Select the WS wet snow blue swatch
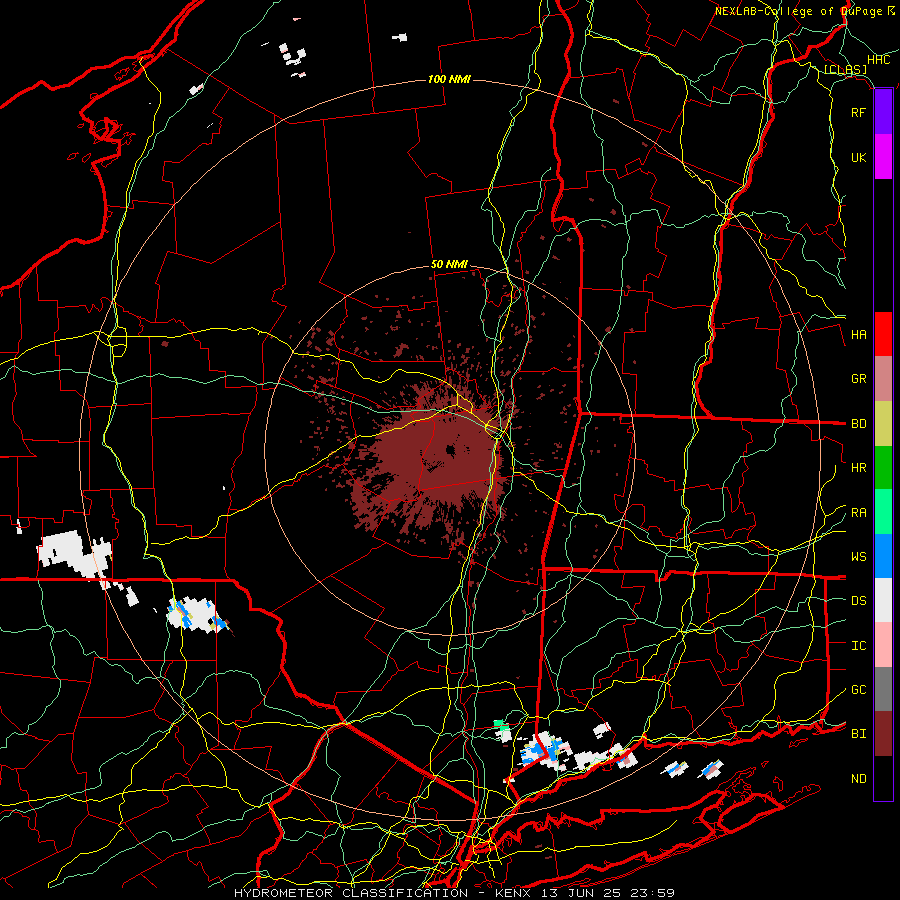 tap(883, 556)
